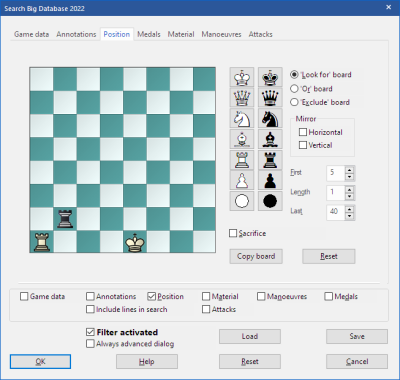Decrease the Length value with down arrow

pyautogui.click(x=349, y=196)
